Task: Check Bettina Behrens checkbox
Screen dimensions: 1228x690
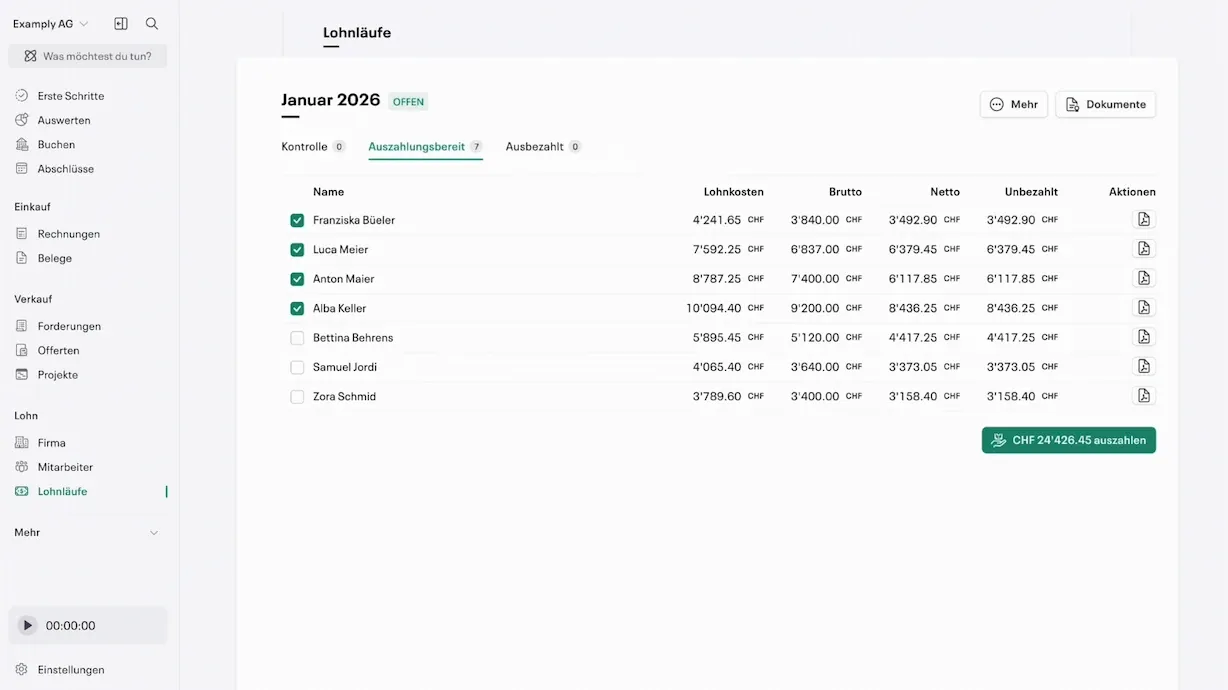Action: pos(297,338)
